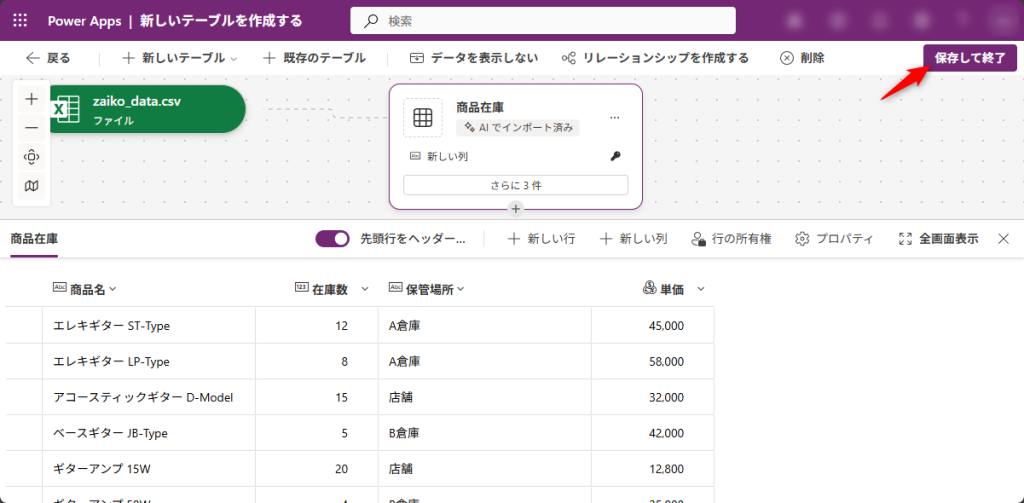Open 行の所有権 settings
Image resolution: width=1024 pixels, height=503 pixels.
coord(731,239)
